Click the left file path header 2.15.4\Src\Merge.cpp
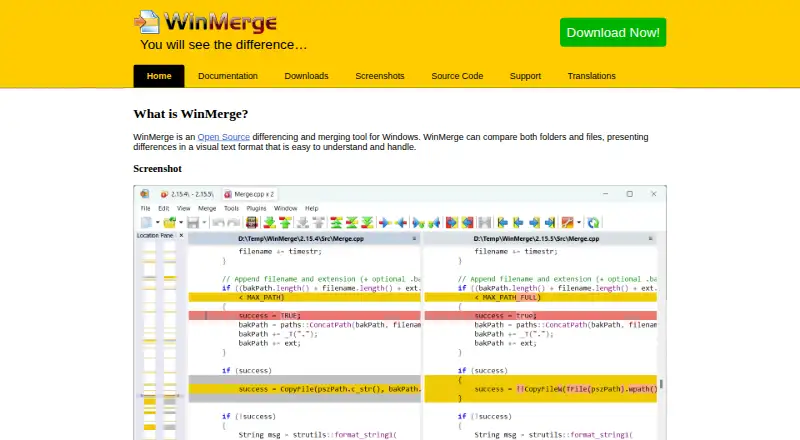The width and height of the screenshot is (800, 440). (x=301, y=238)
